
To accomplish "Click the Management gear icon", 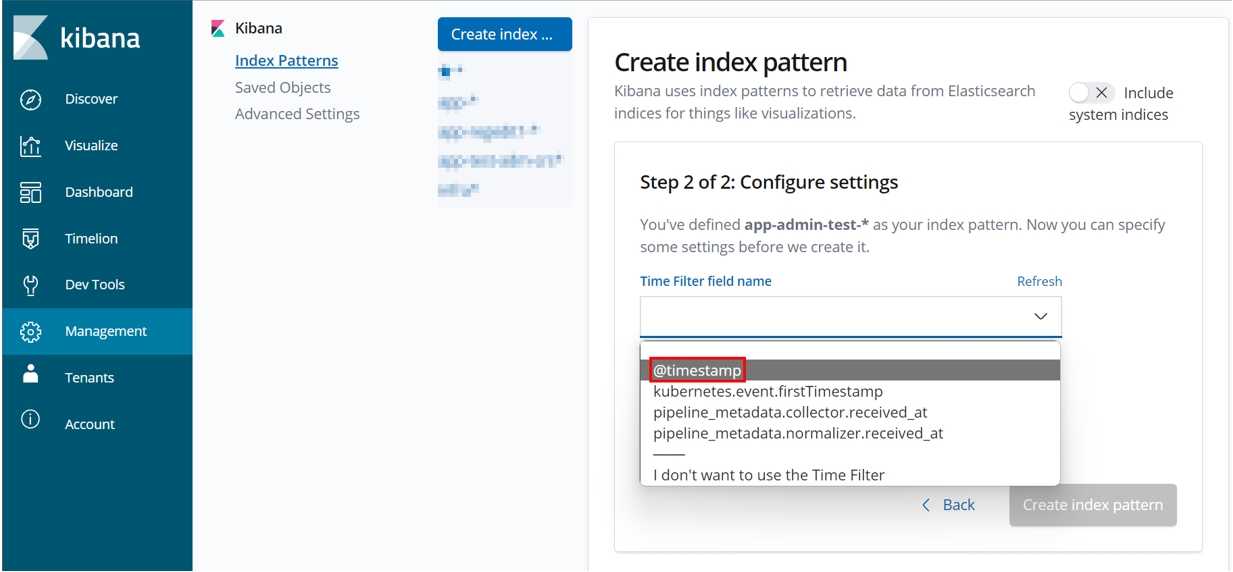I will coord(31,331).
